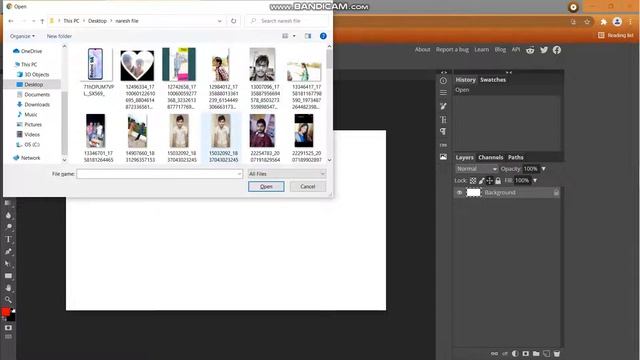Viewport: 640px width, 360px height.
Task: Open the Learn menu link
Action: [x=481, y=50]
